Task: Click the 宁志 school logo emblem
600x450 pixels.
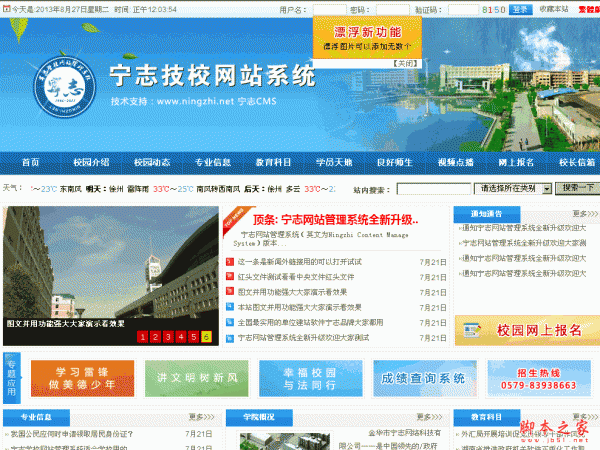Action: (65, 88)
